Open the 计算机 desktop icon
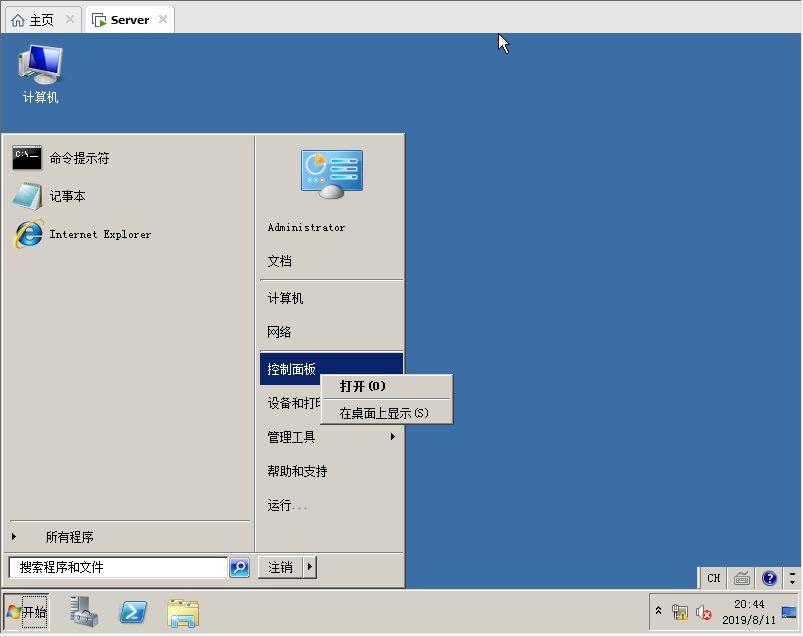The width and height of the screenshot is (803, 637). pyautogui.click(x=40, y=74)
